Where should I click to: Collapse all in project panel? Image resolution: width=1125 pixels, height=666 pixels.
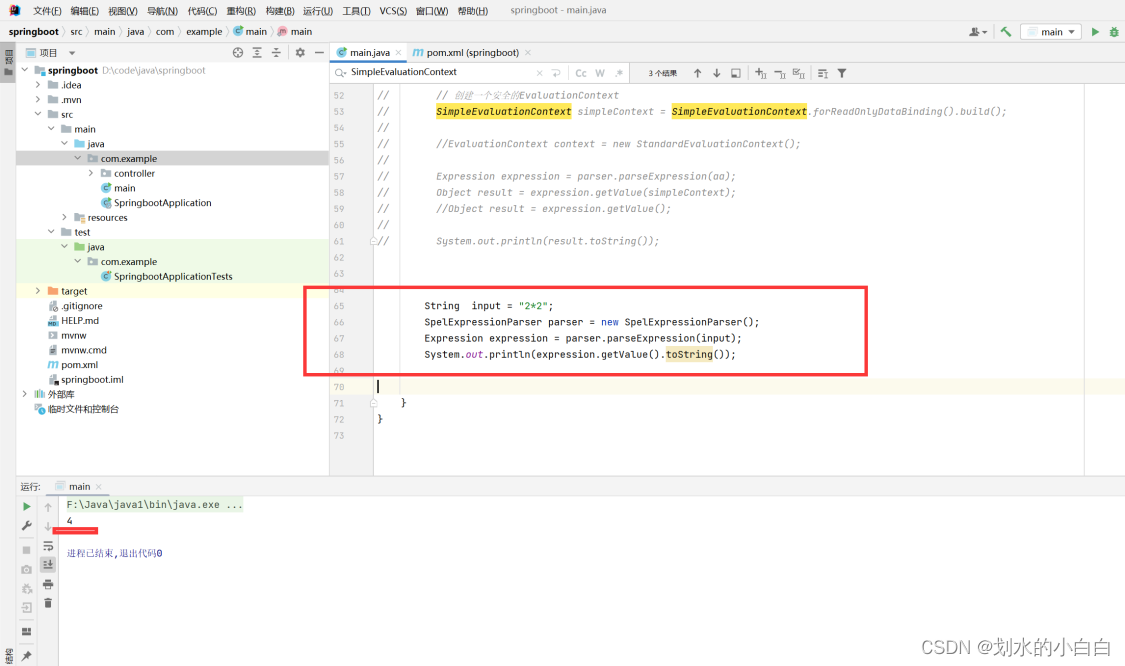click(276, 52)
